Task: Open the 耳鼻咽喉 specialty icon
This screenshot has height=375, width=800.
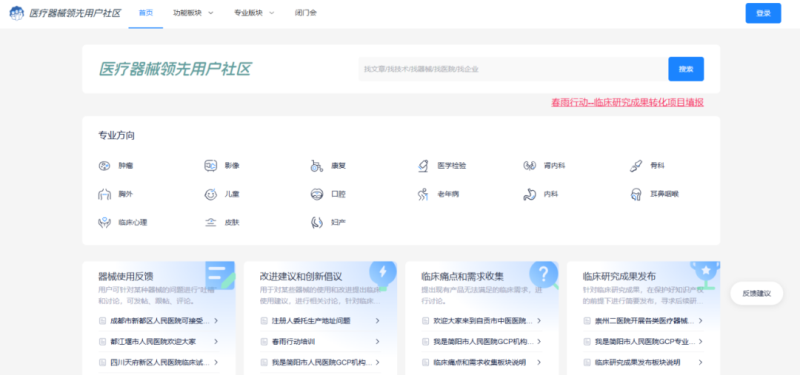Action: (636, 194)
